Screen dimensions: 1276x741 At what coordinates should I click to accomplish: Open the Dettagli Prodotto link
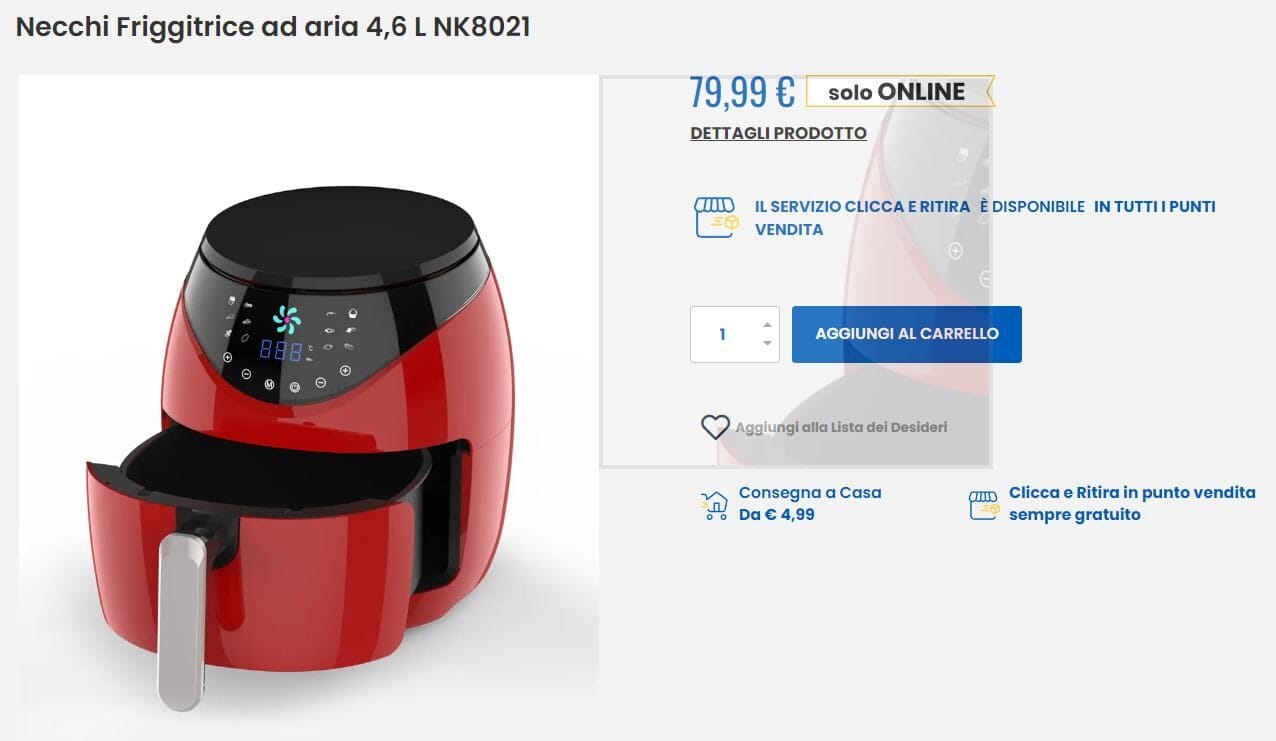(778, 133)
